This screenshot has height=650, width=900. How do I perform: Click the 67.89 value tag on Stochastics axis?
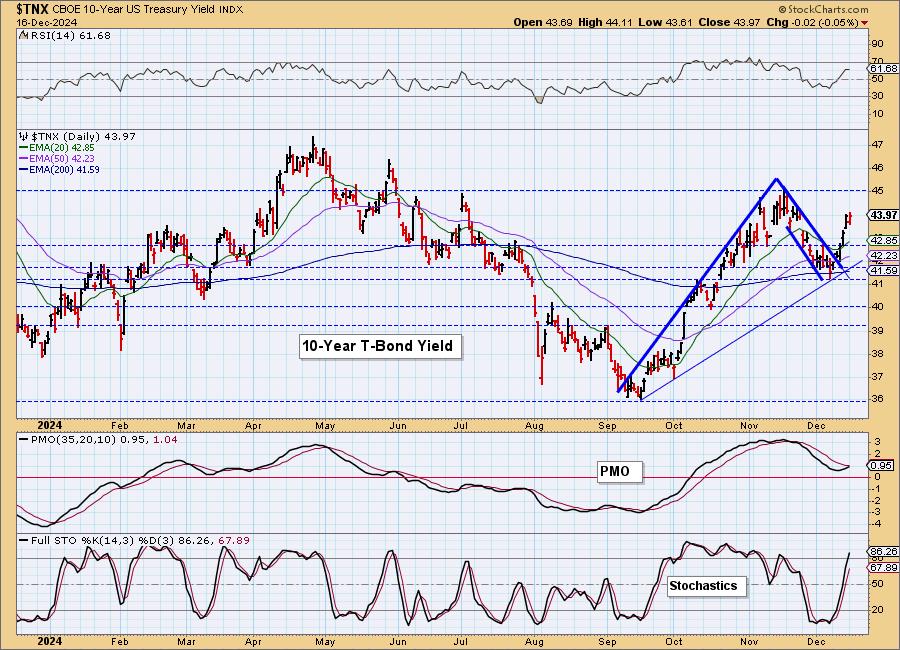point(883,568)
